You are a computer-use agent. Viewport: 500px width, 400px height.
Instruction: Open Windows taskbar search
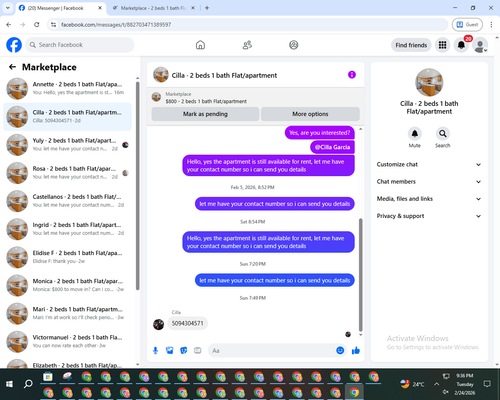point(28,384)
